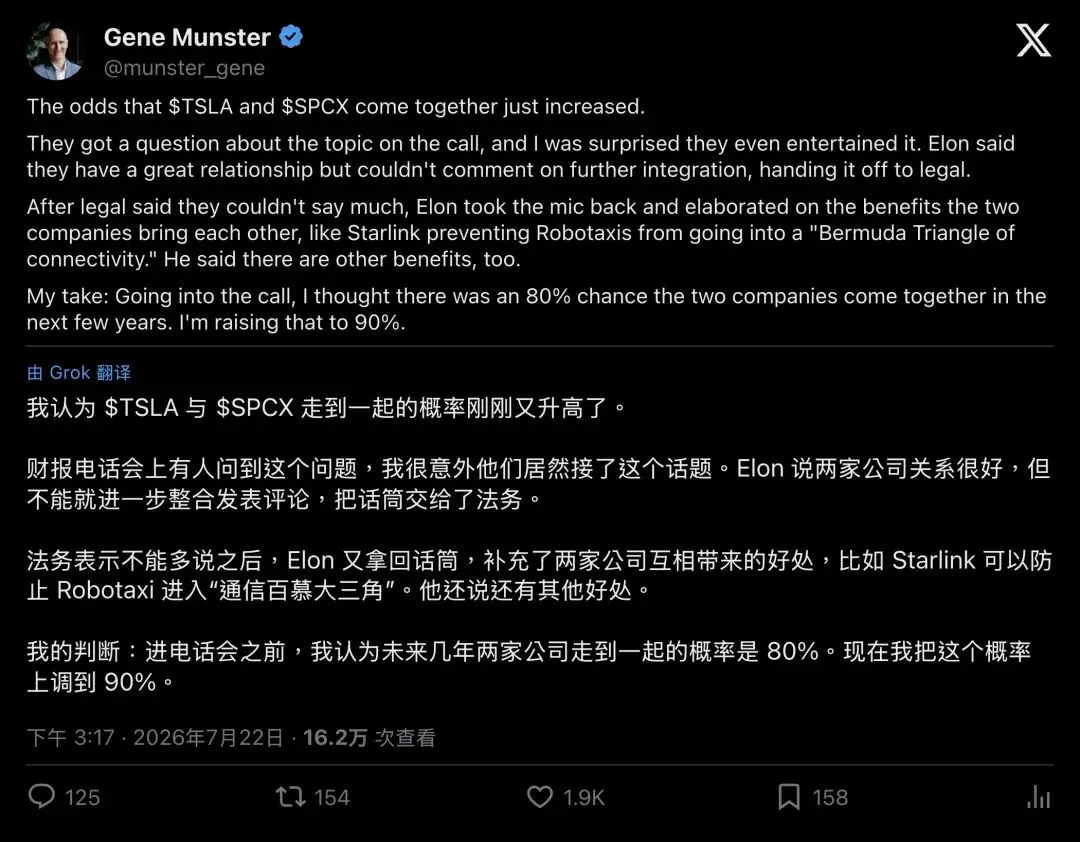Click the 1.9K likes count
This screenshot has width=1080, height=842.
pos(583,798)
